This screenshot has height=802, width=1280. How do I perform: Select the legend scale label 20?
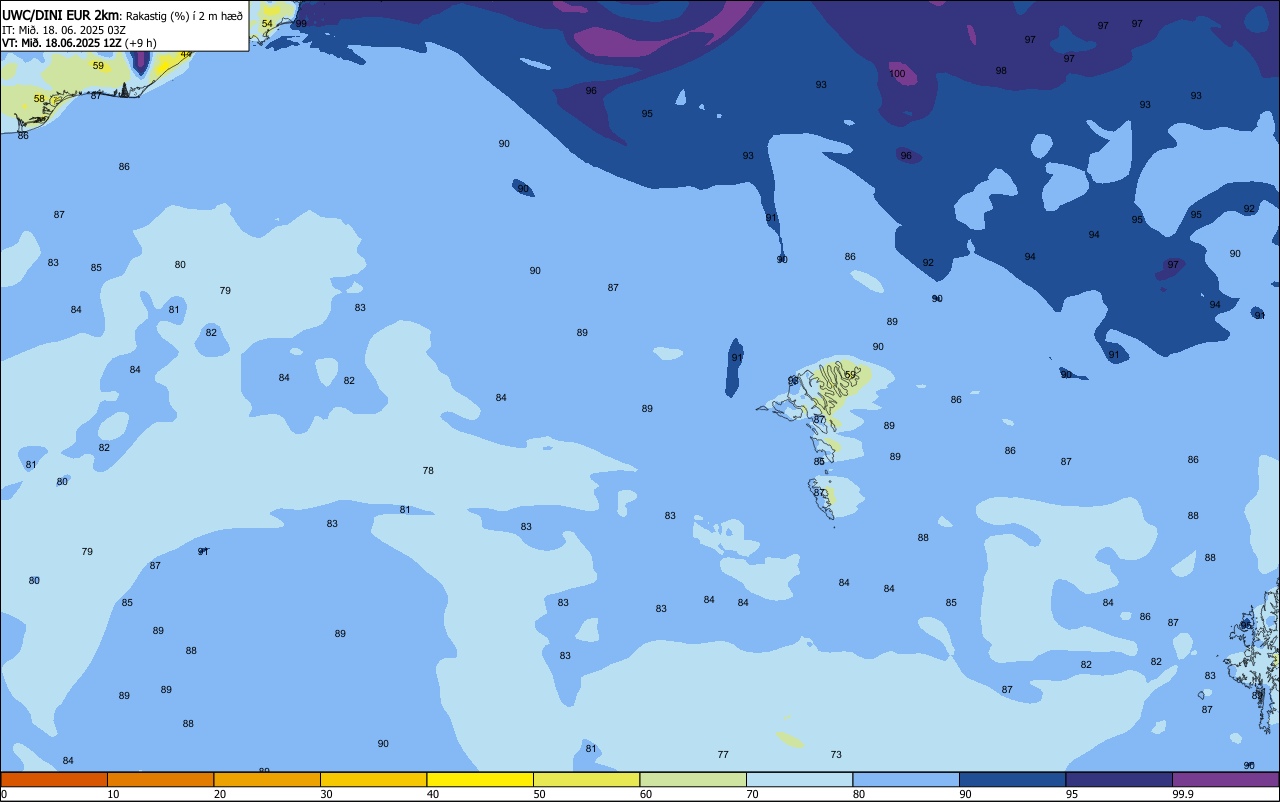pyautogui.click(x=219, y=794)
